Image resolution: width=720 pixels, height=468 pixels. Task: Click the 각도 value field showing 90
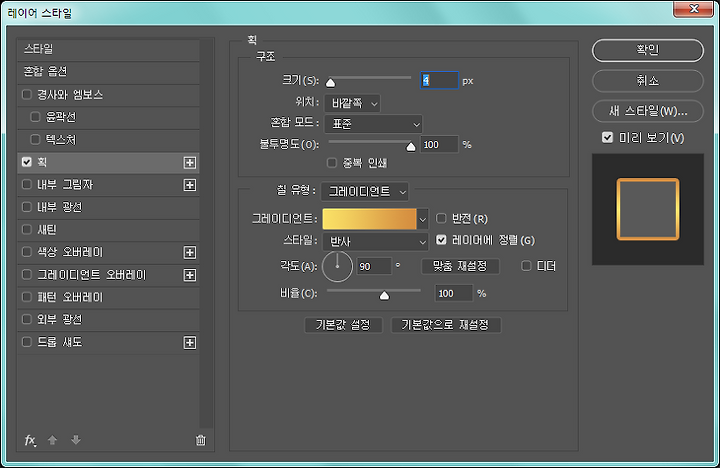point(374,266)
